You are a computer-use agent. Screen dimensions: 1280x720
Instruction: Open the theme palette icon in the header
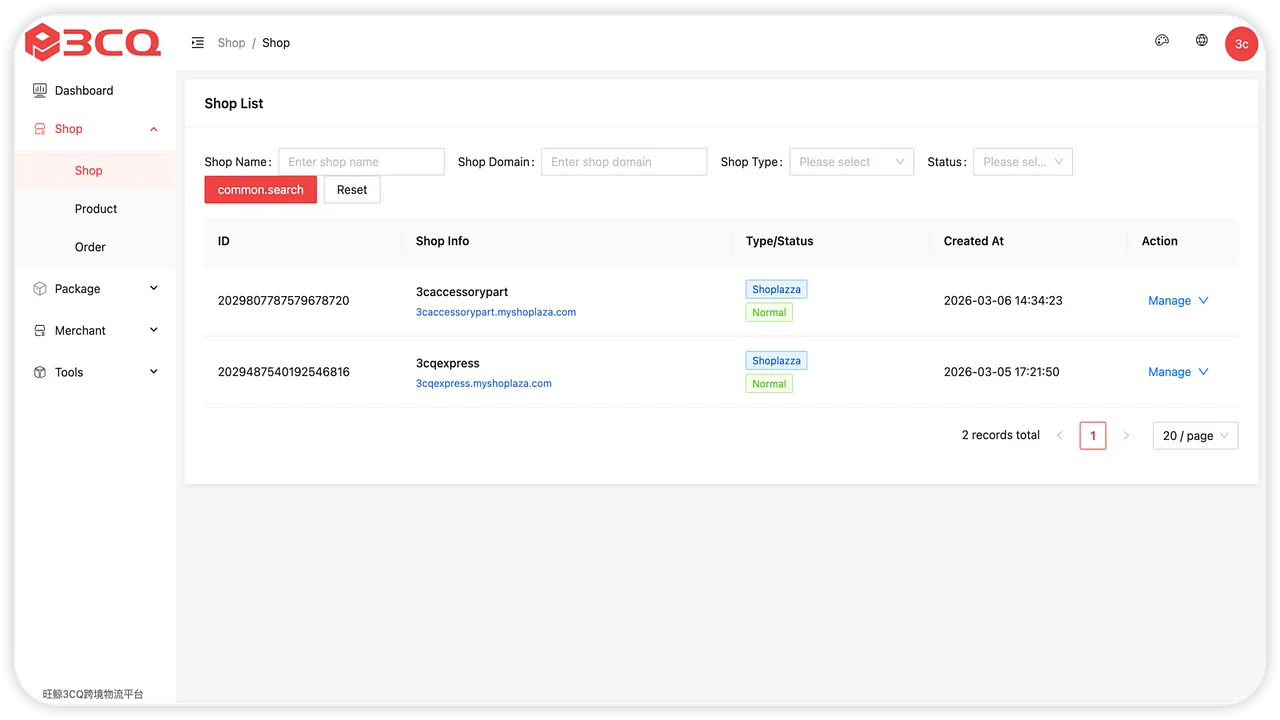pos(1161,40)
